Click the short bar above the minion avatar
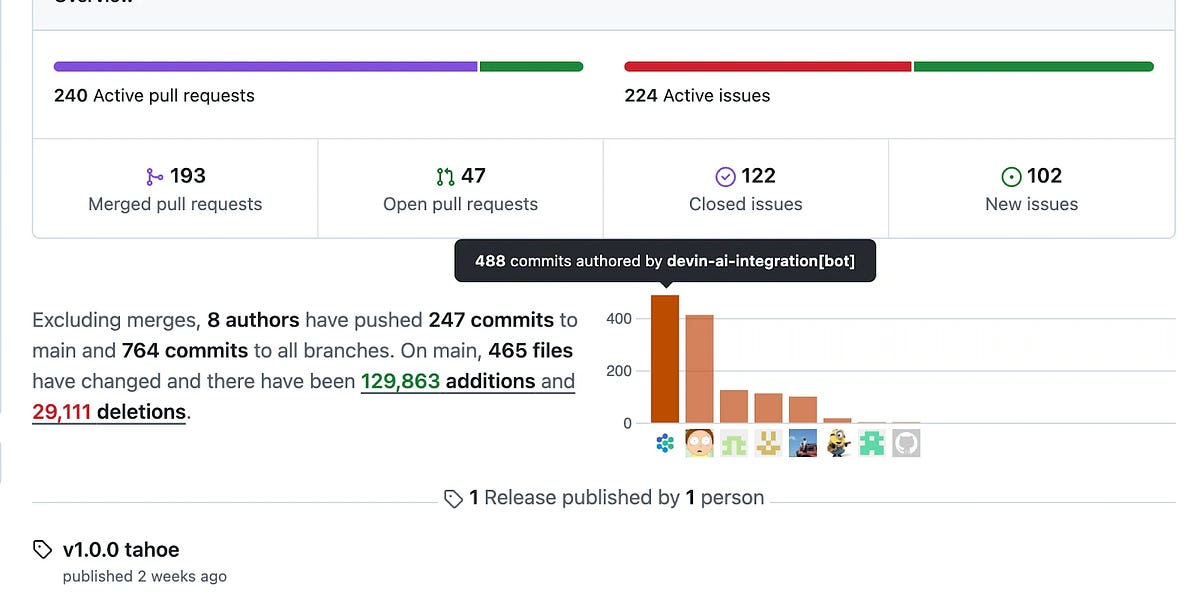1200x600 pixels. [837, 421]
